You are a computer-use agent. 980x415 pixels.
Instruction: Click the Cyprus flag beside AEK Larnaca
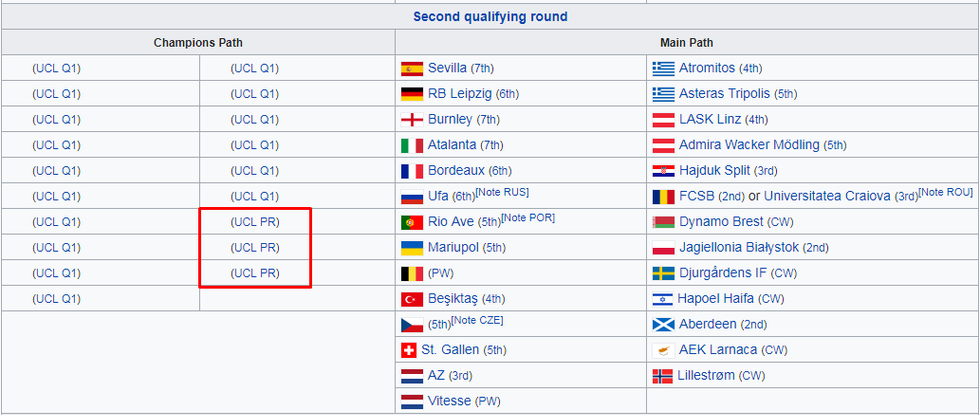click(x=663, y=350)
